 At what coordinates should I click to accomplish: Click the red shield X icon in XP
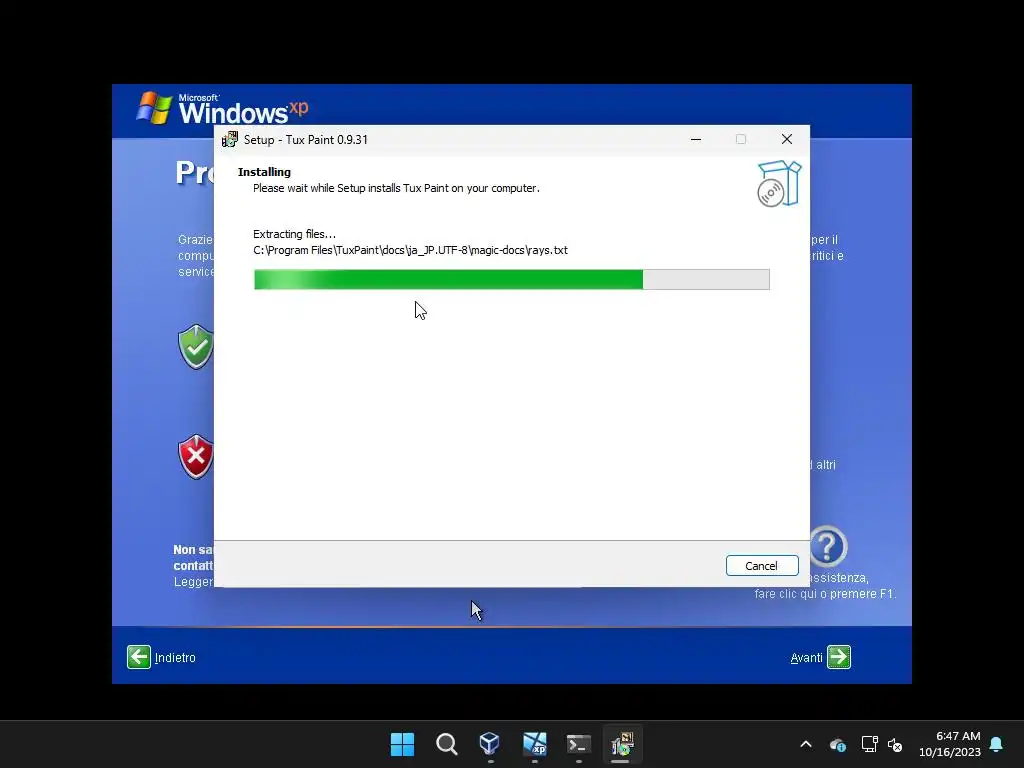point(195,456)
